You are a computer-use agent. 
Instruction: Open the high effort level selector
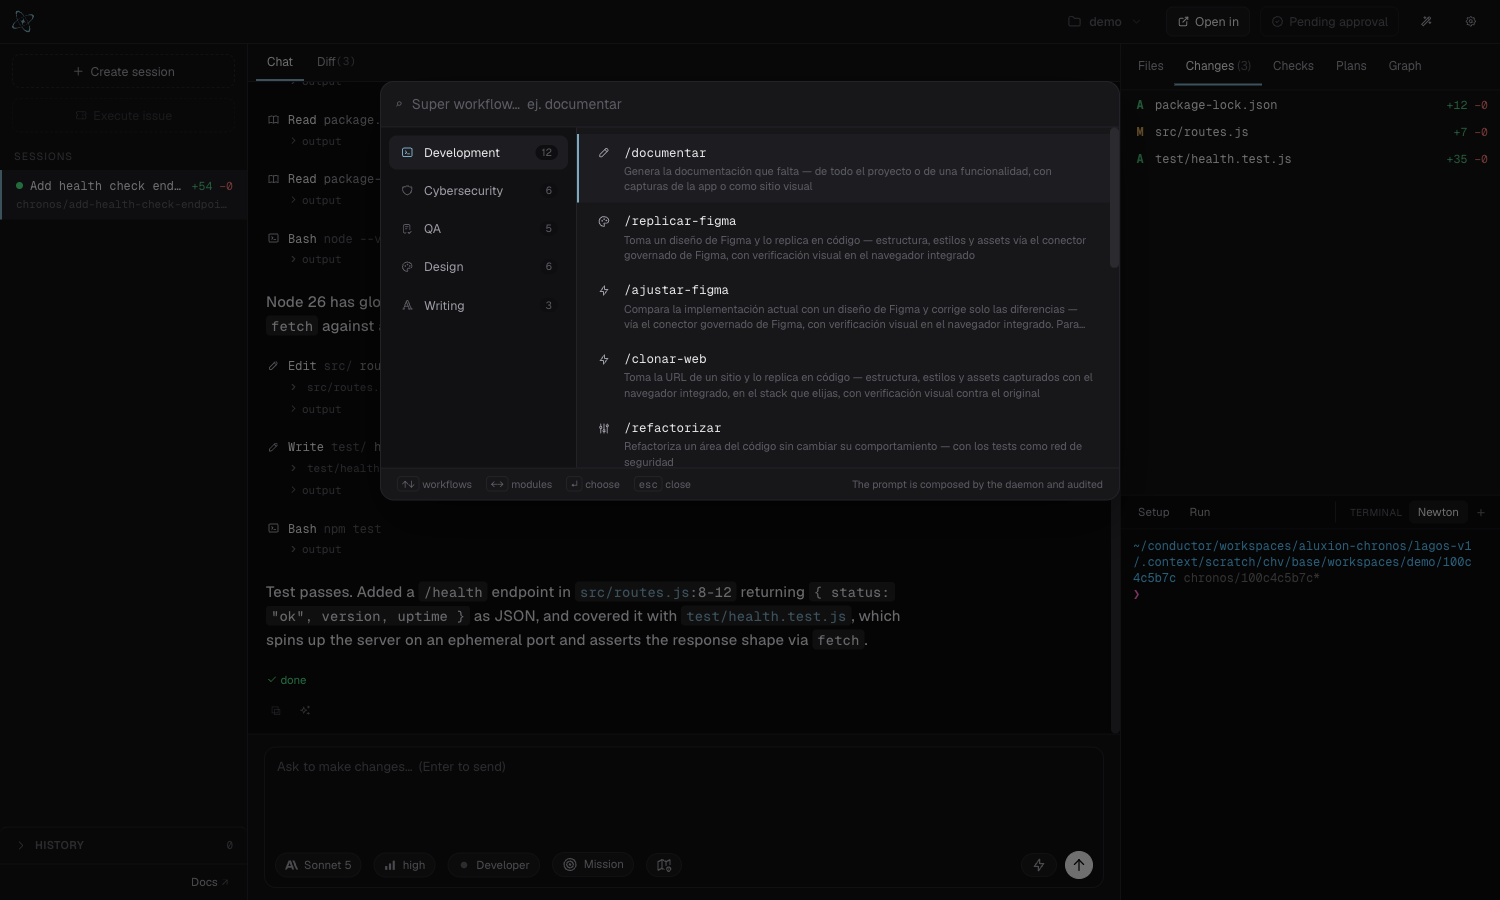(404, 865)
